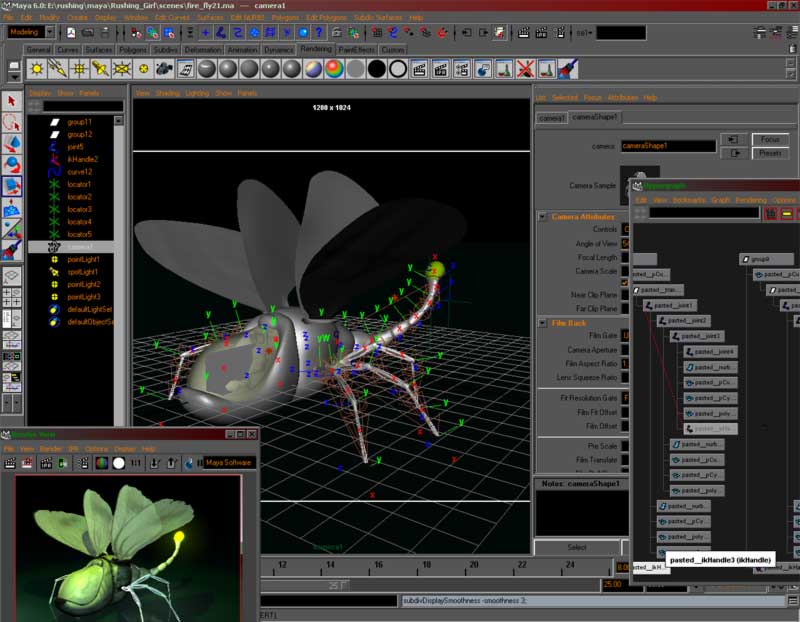Click the yellow bar icon in Hypergraph toolbar
800x622 pixels.
click(x=787, y=213)
